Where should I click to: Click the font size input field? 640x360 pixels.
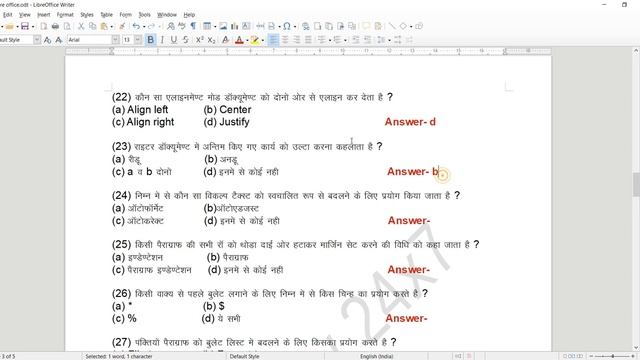click(128, 40)
